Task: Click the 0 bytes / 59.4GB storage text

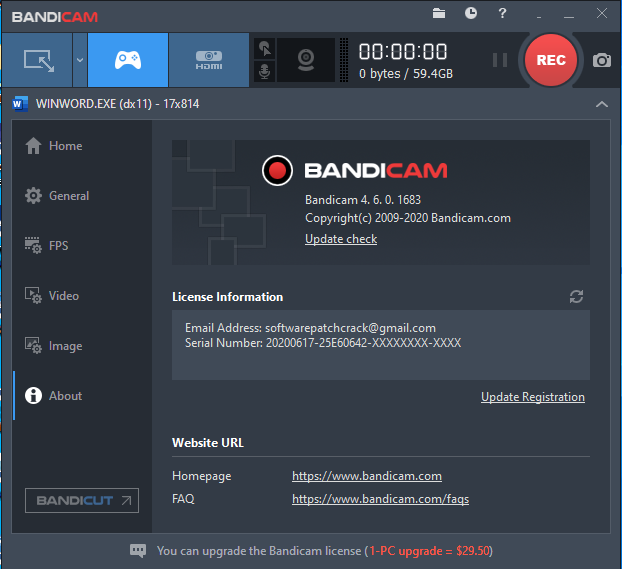Action: pos(406,74)
